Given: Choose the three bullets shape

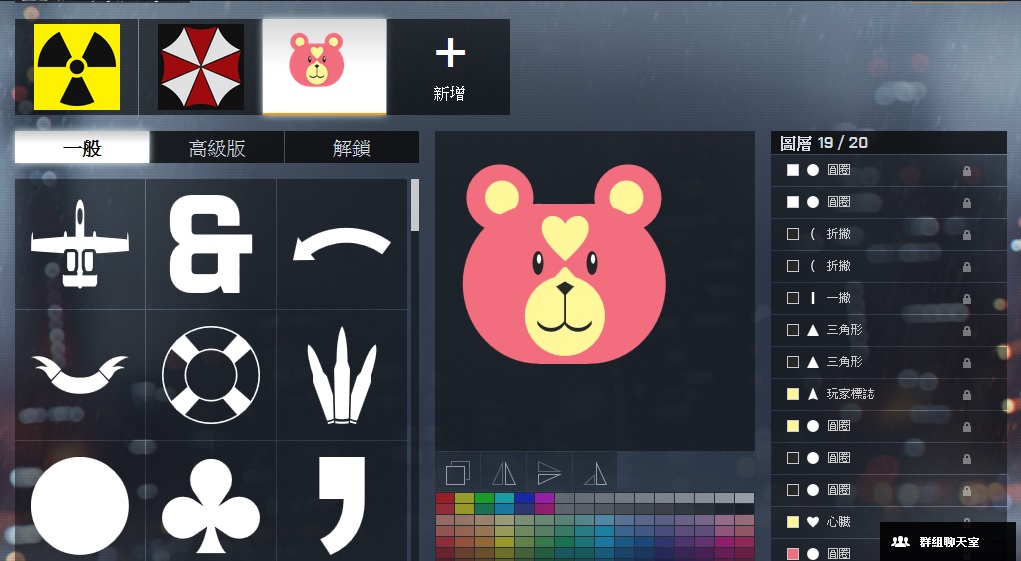Looking at the screenshot, I should (341, 375).
